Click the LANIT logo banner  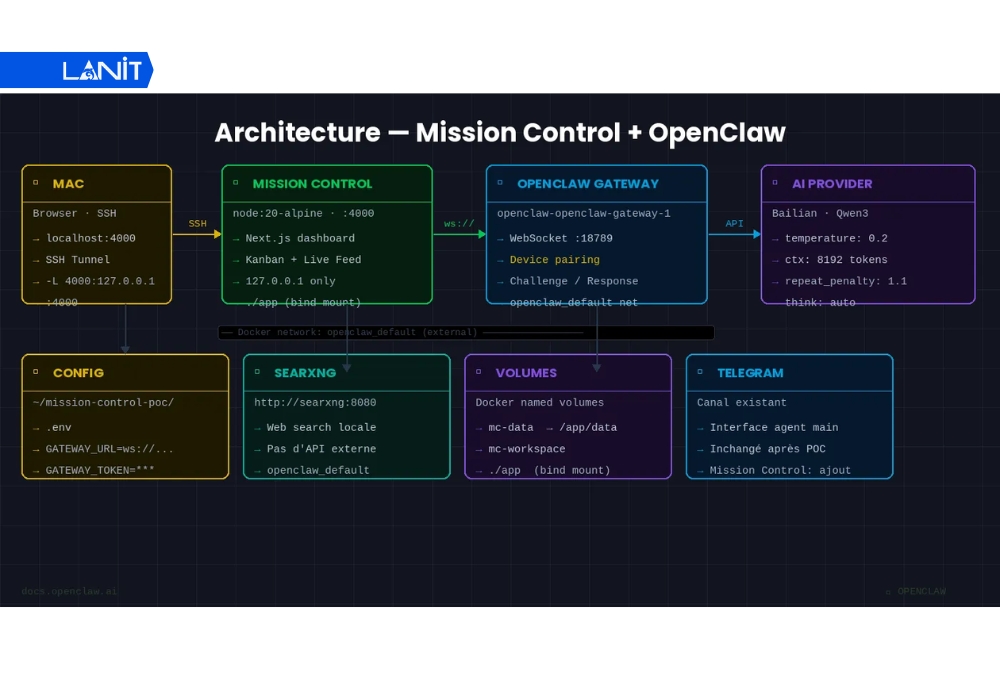77,70
